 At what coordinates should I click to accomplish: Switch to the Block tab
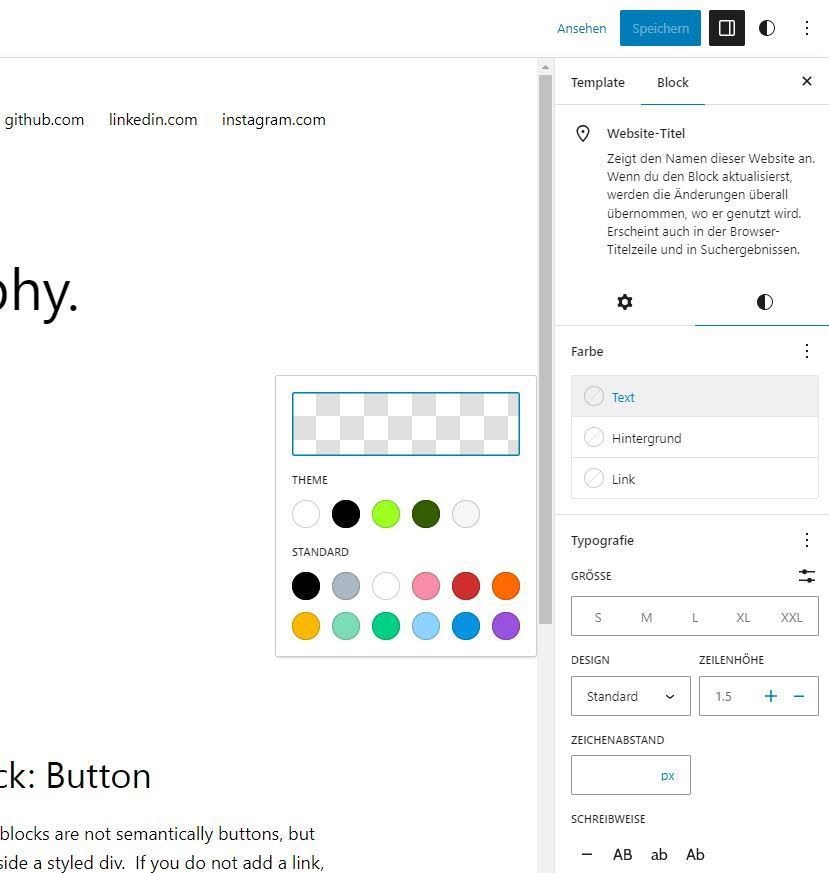click(673, 82)
